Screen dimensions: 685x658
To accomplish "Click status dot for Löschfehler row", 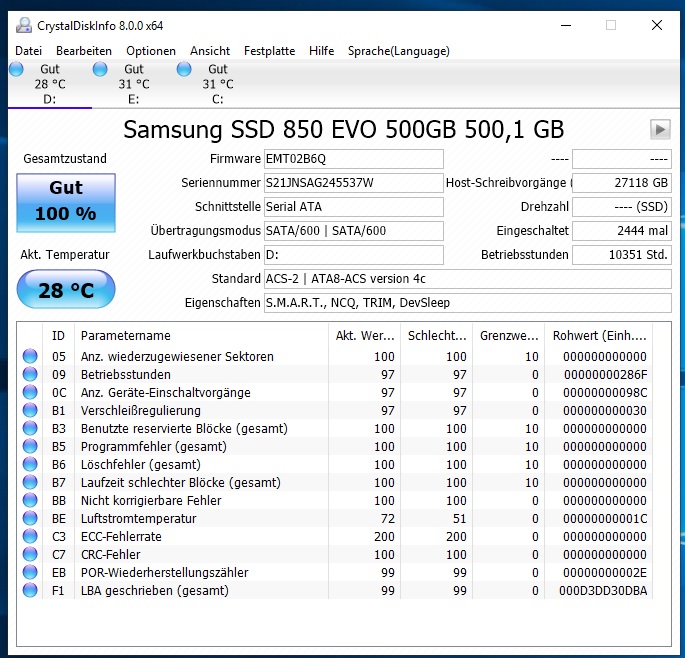I will [30, 464].
